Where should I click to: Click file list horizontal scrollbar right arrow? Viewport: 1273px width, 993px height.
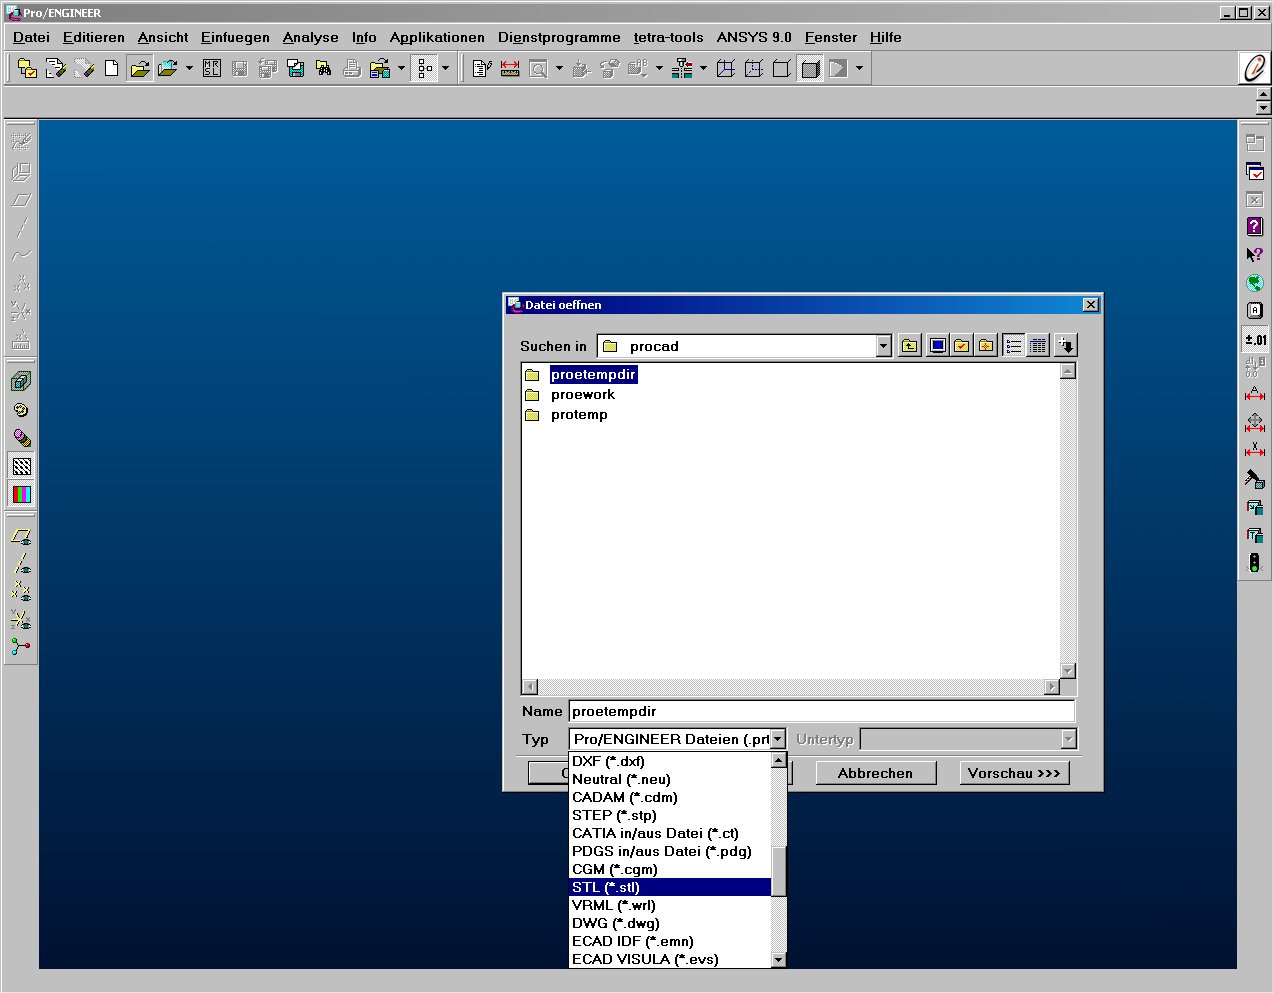point(1052,687)
